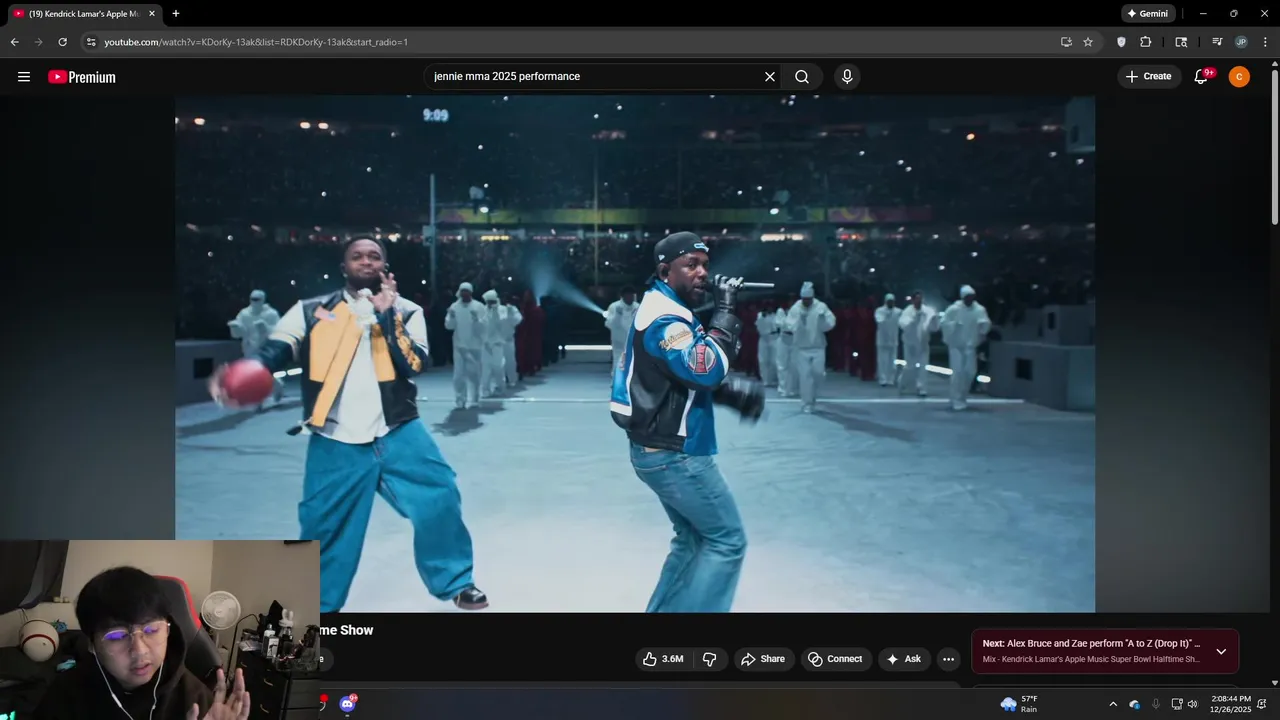
Task: Click the address bar URL
Action: 256,42
